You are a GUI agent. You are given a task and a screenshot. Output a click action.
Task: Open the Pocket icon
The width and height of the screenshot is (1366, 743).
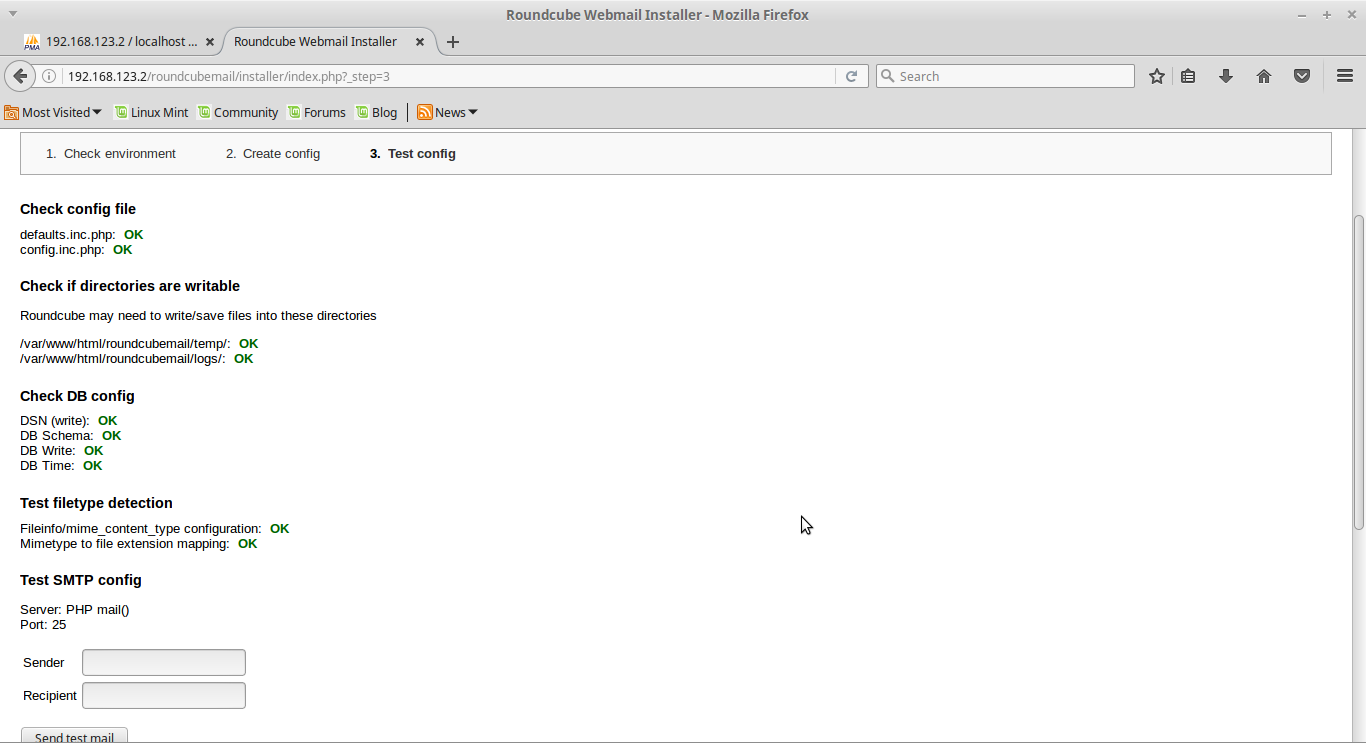[1302, 76]
